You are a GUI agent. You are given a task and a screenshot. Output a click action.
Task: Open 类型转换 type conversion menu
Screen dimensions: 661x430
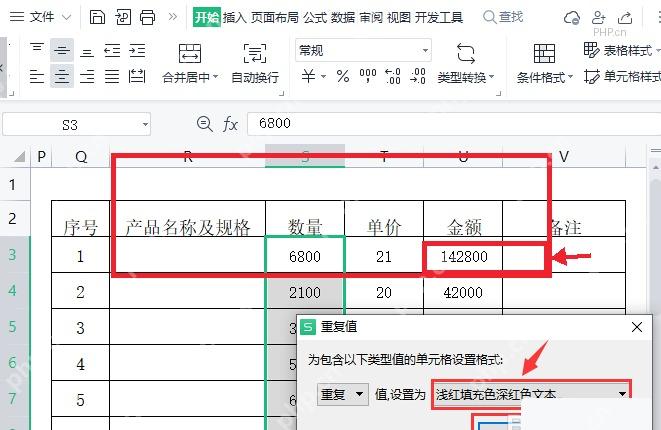pyautogui.click(x=465, y=63)
